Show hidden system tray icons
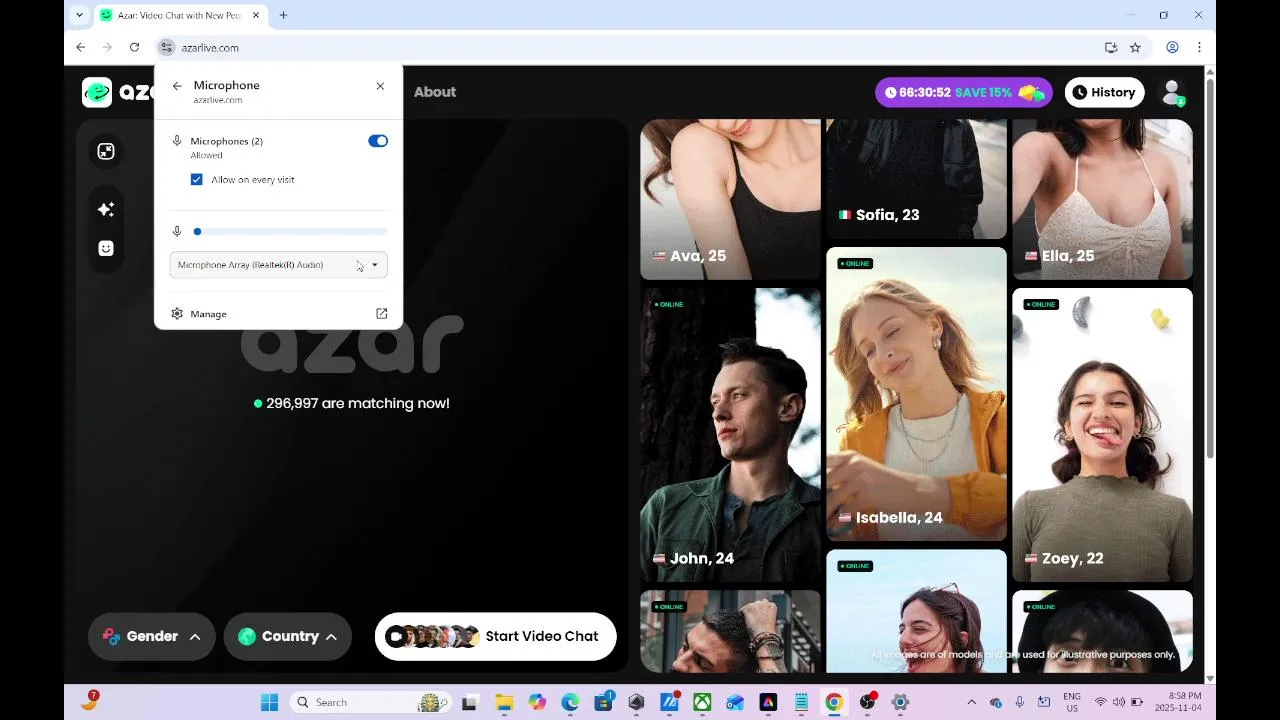1280x720 pixels. [971, 702]
